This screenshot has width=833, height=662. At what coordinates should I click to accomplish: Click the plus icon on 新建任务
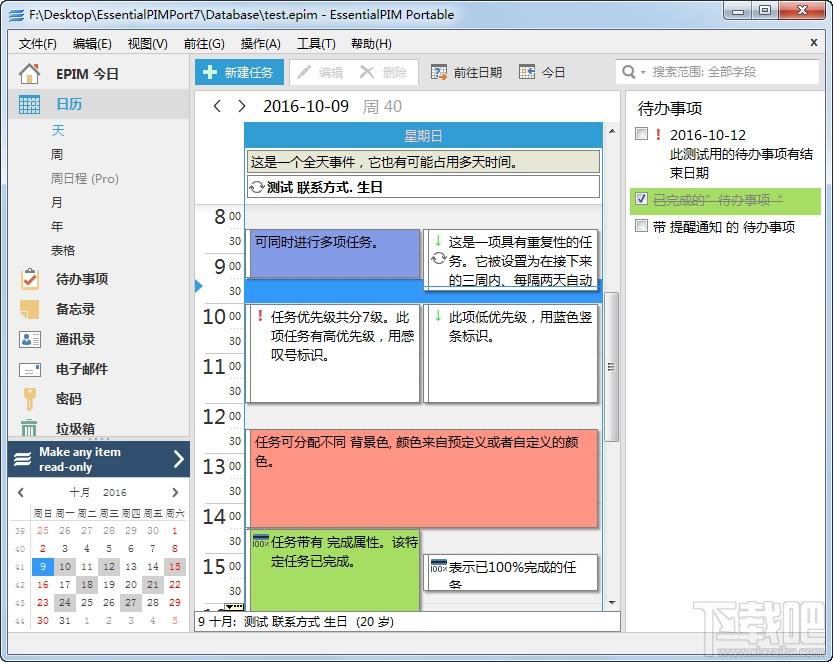[x=210, y=72]
